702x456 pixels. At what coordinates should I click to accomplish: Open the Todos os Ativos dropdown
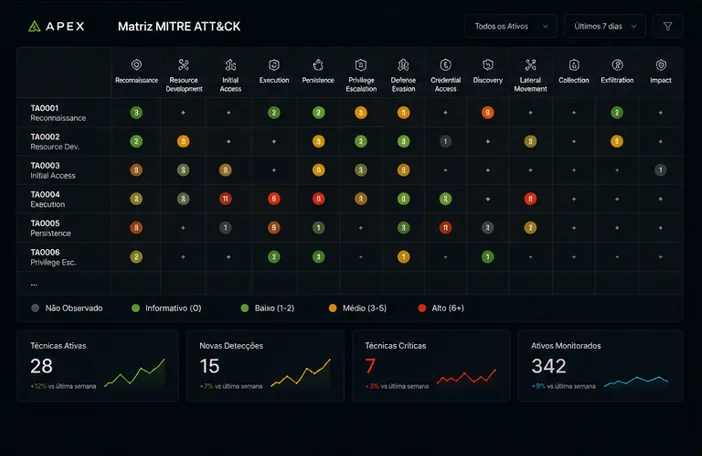(x=511, y=26)
